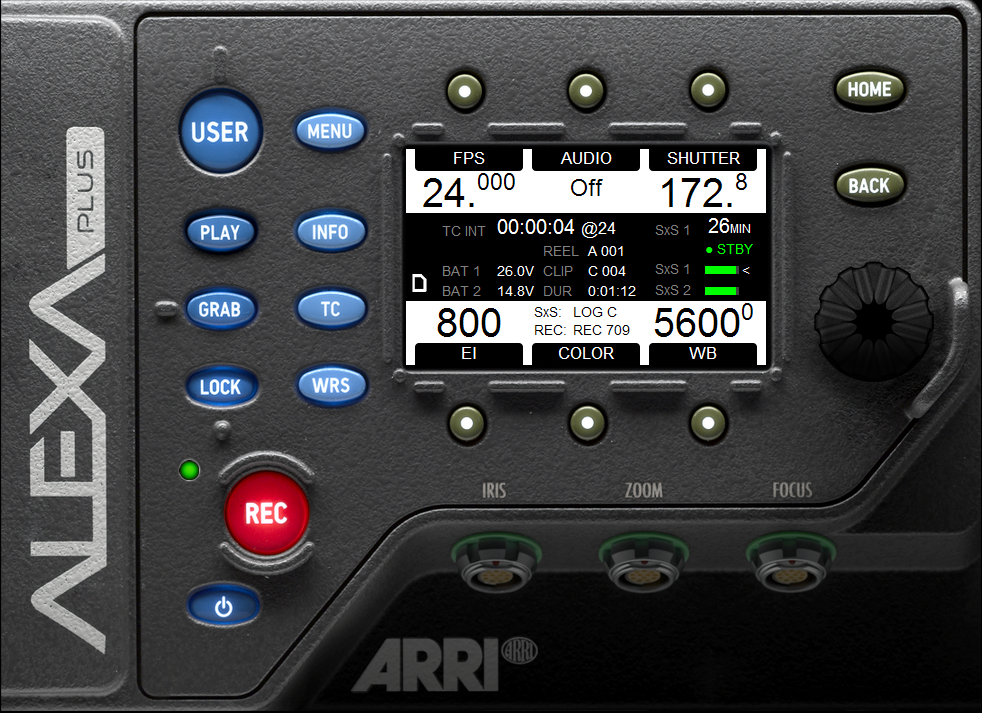Click the IRIS connector socket

coord(496,564)
